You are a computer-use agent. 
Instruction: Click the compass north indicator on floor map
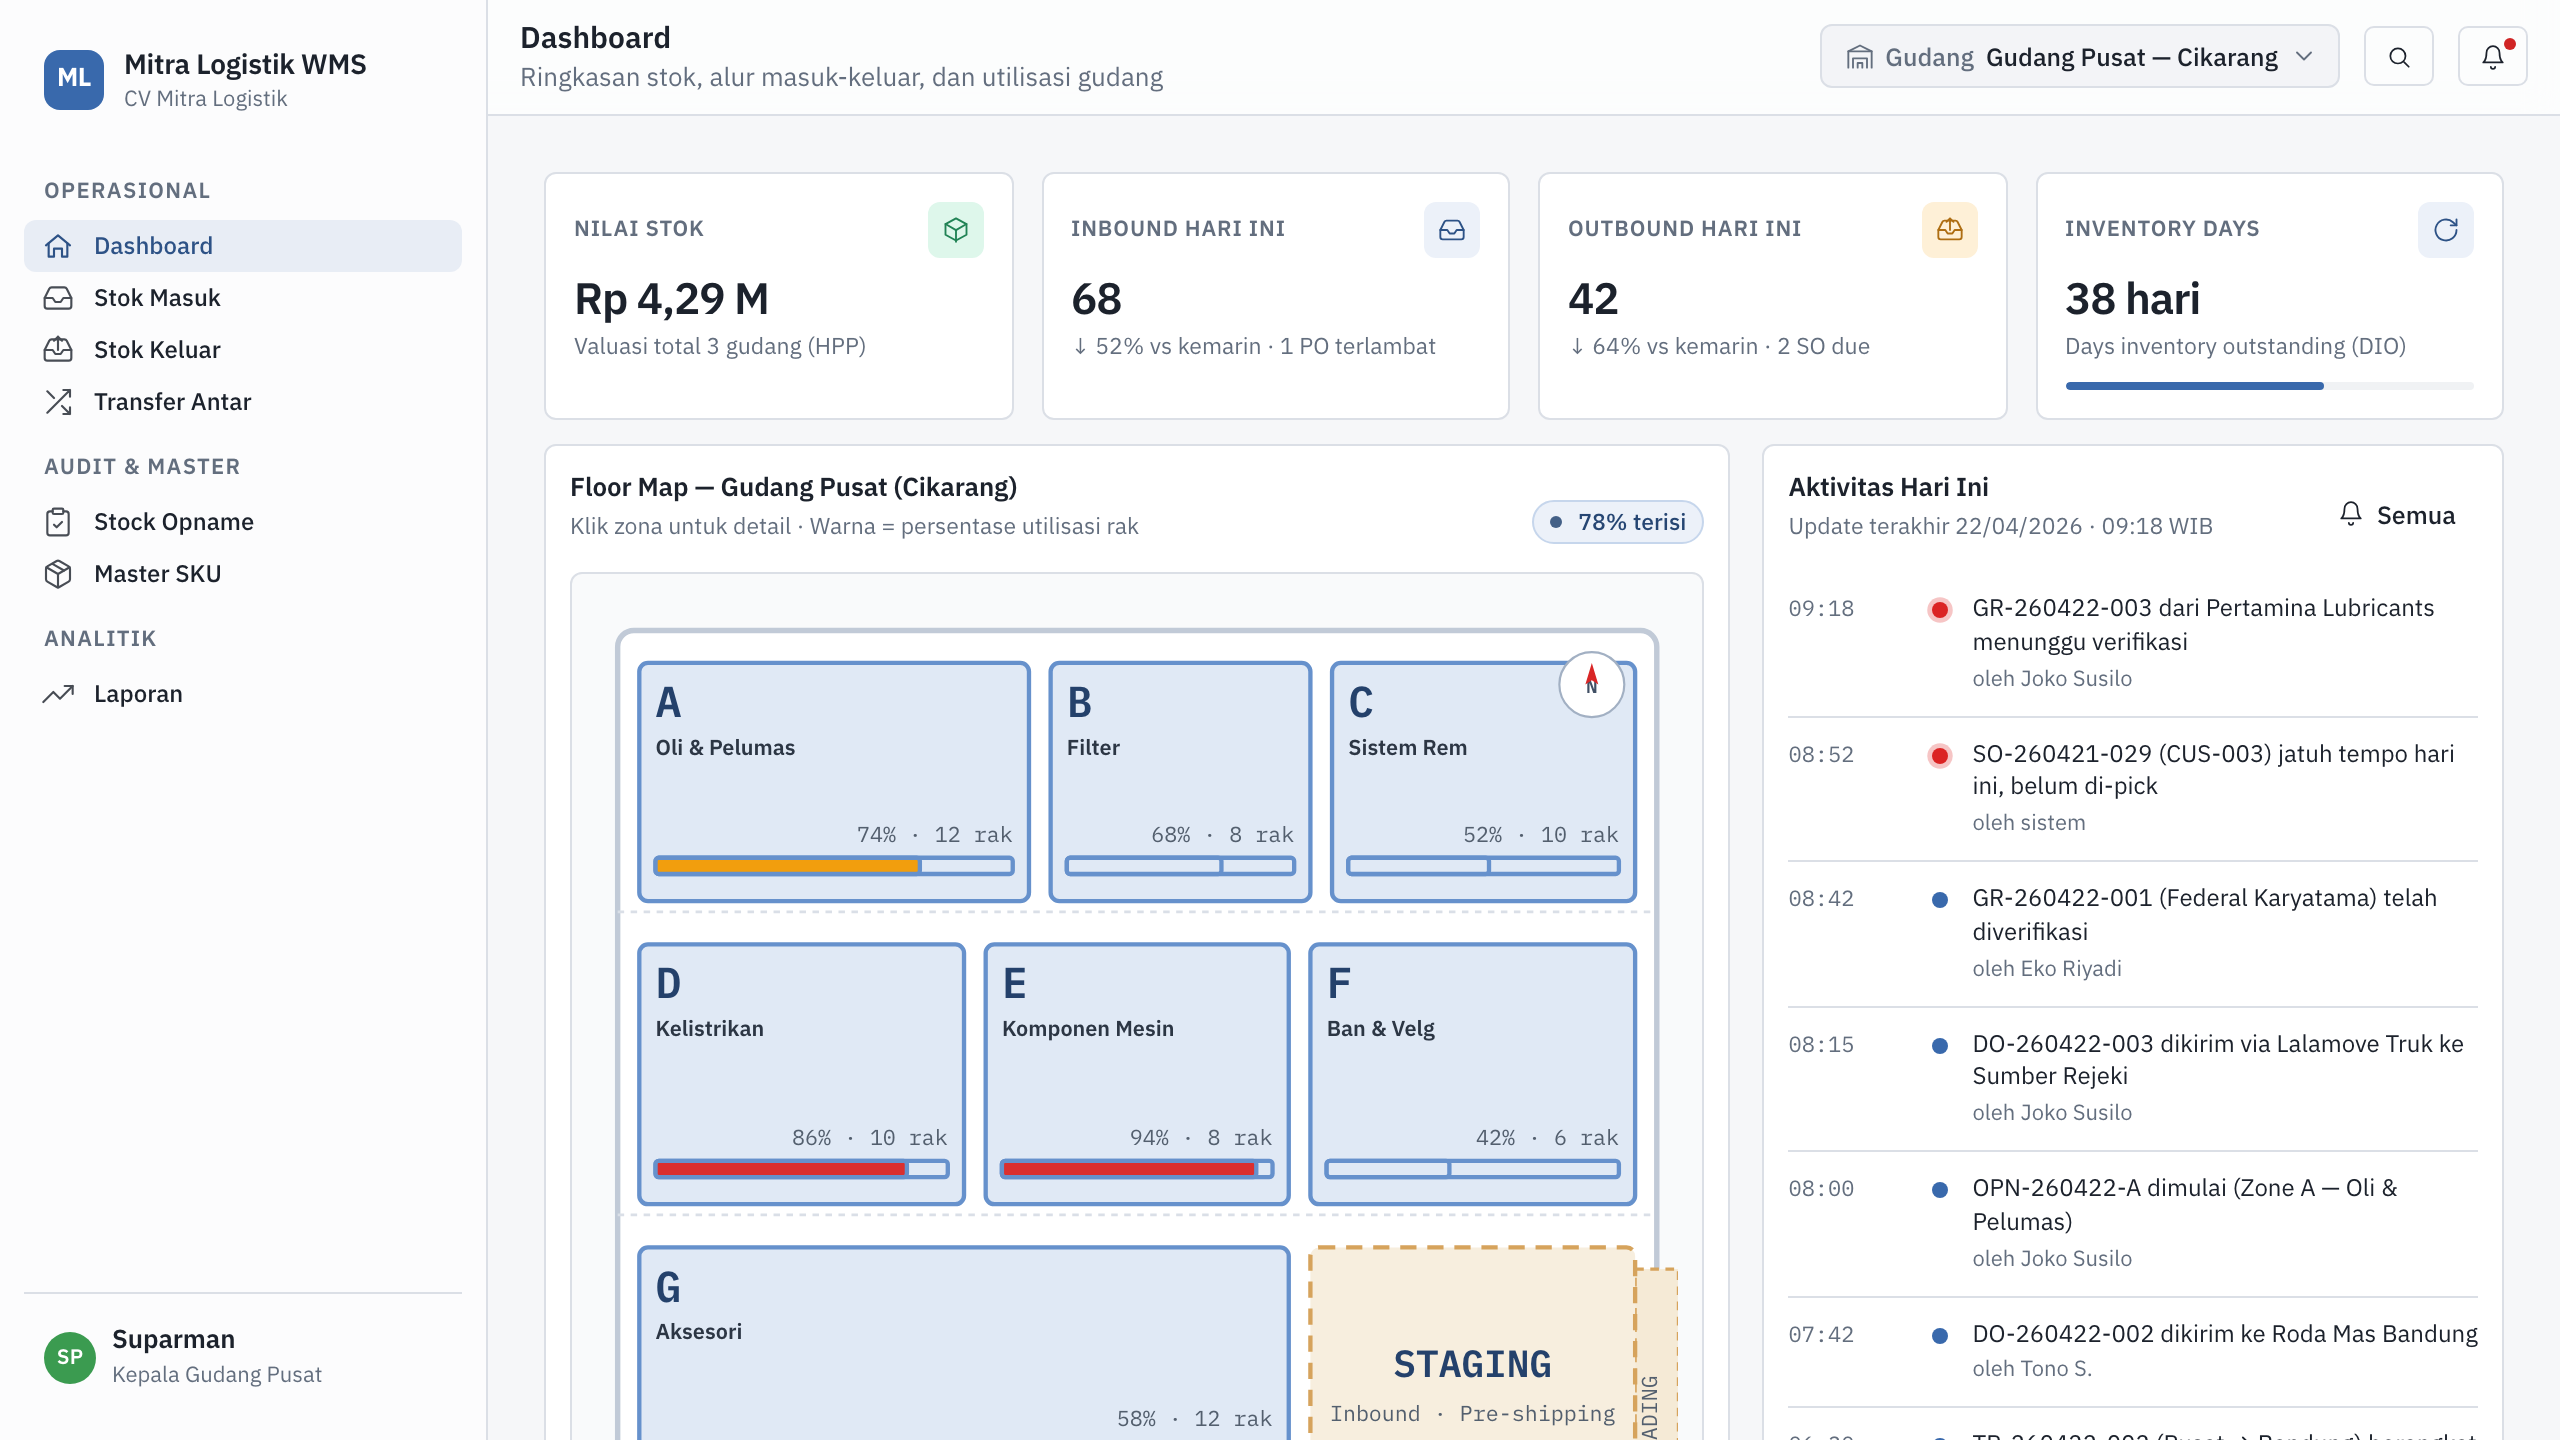(x=1591, y=684)
